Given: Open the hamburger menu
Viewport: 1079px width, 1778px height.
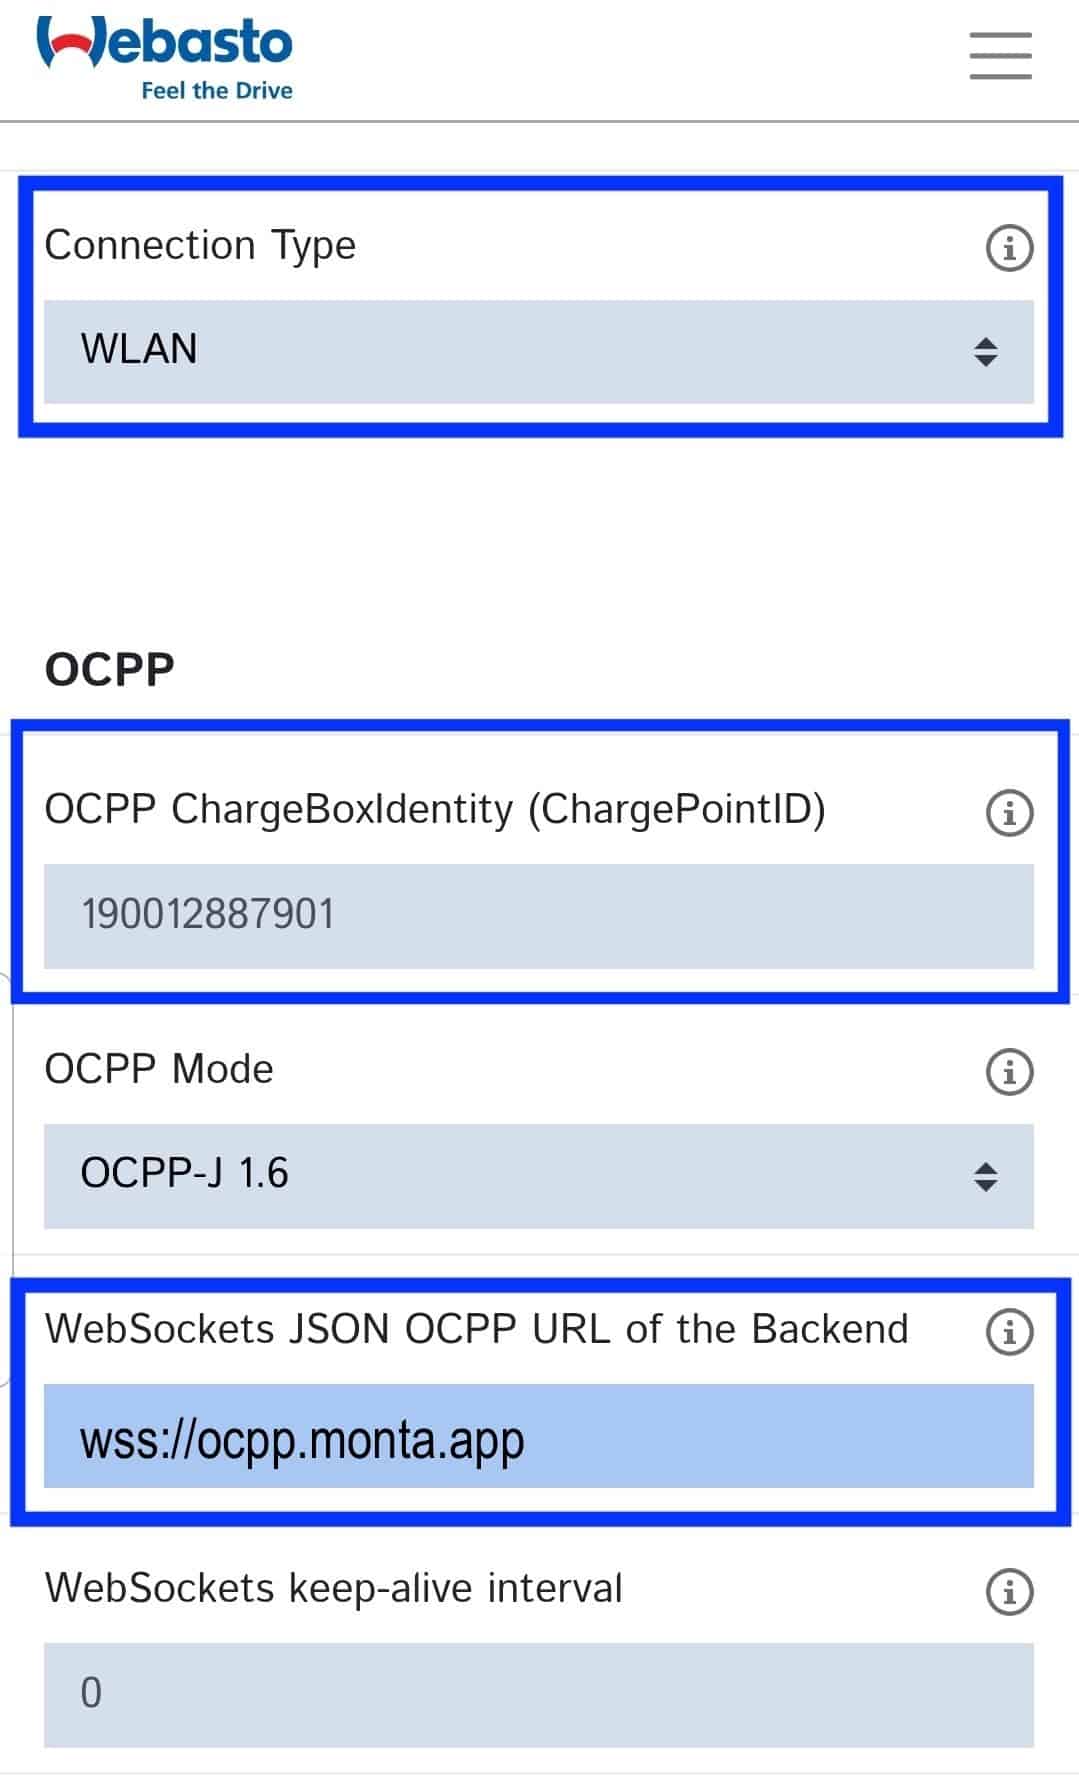Looking at the screenshot, I should (x=1000, y=55).
